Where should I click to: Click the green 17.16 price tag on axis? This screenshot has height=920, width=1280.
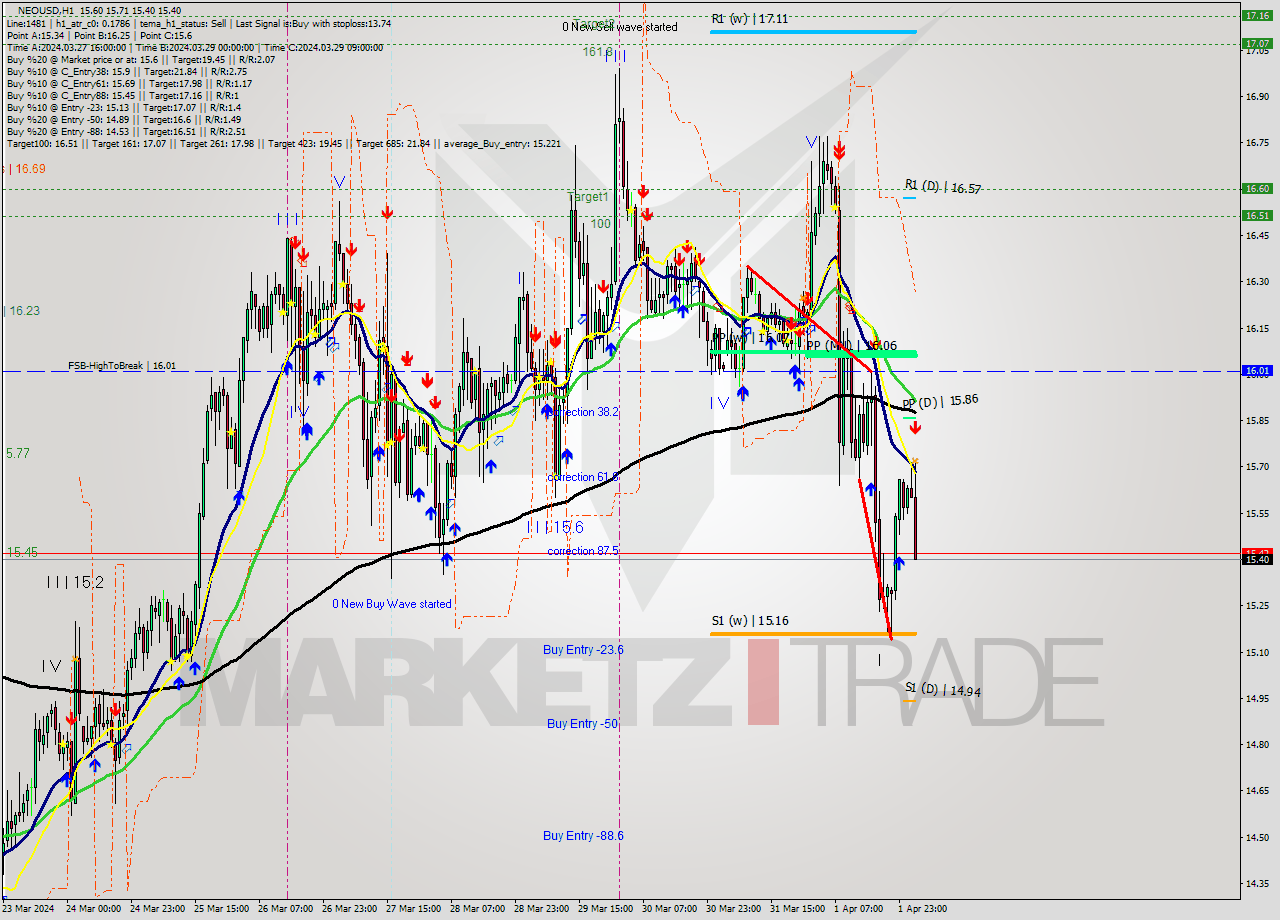pyautogui.click(x=1256, y=15)
